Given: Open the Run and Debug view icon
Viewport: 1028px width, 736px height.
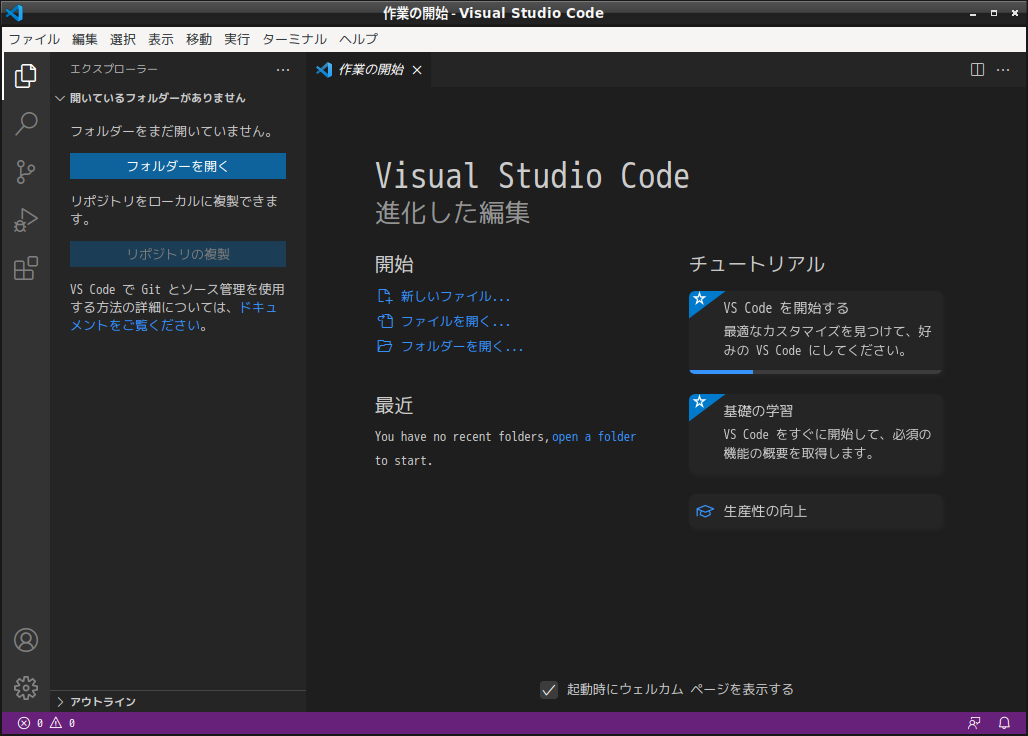Looking at the screenshot, I should pos(26,220).
